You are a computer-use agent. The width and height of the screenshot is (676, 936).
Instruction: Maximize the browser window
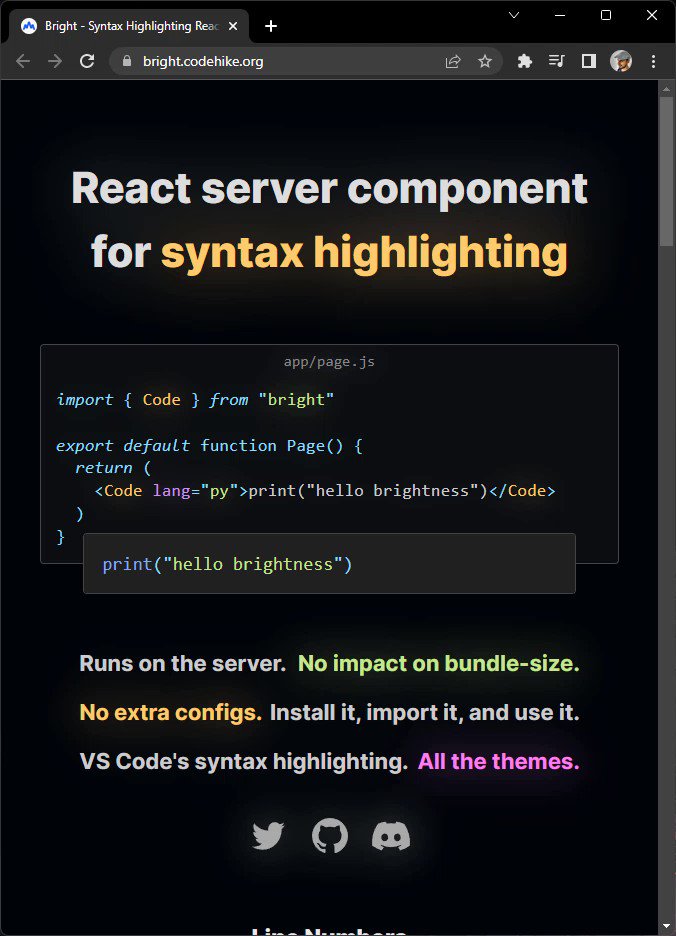click(606, 15)
